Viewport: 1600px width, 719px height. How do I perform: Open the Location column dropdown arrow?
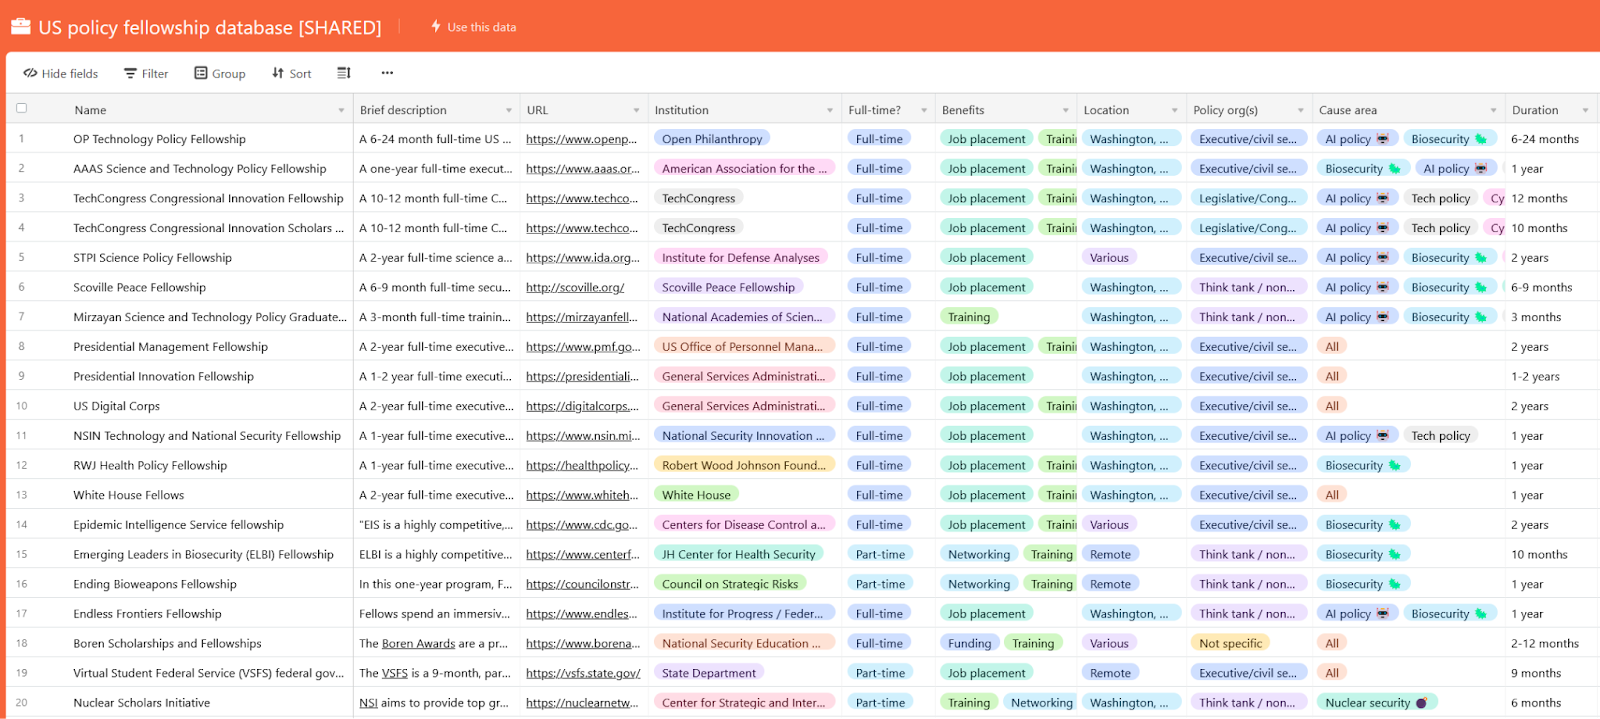1175,110
